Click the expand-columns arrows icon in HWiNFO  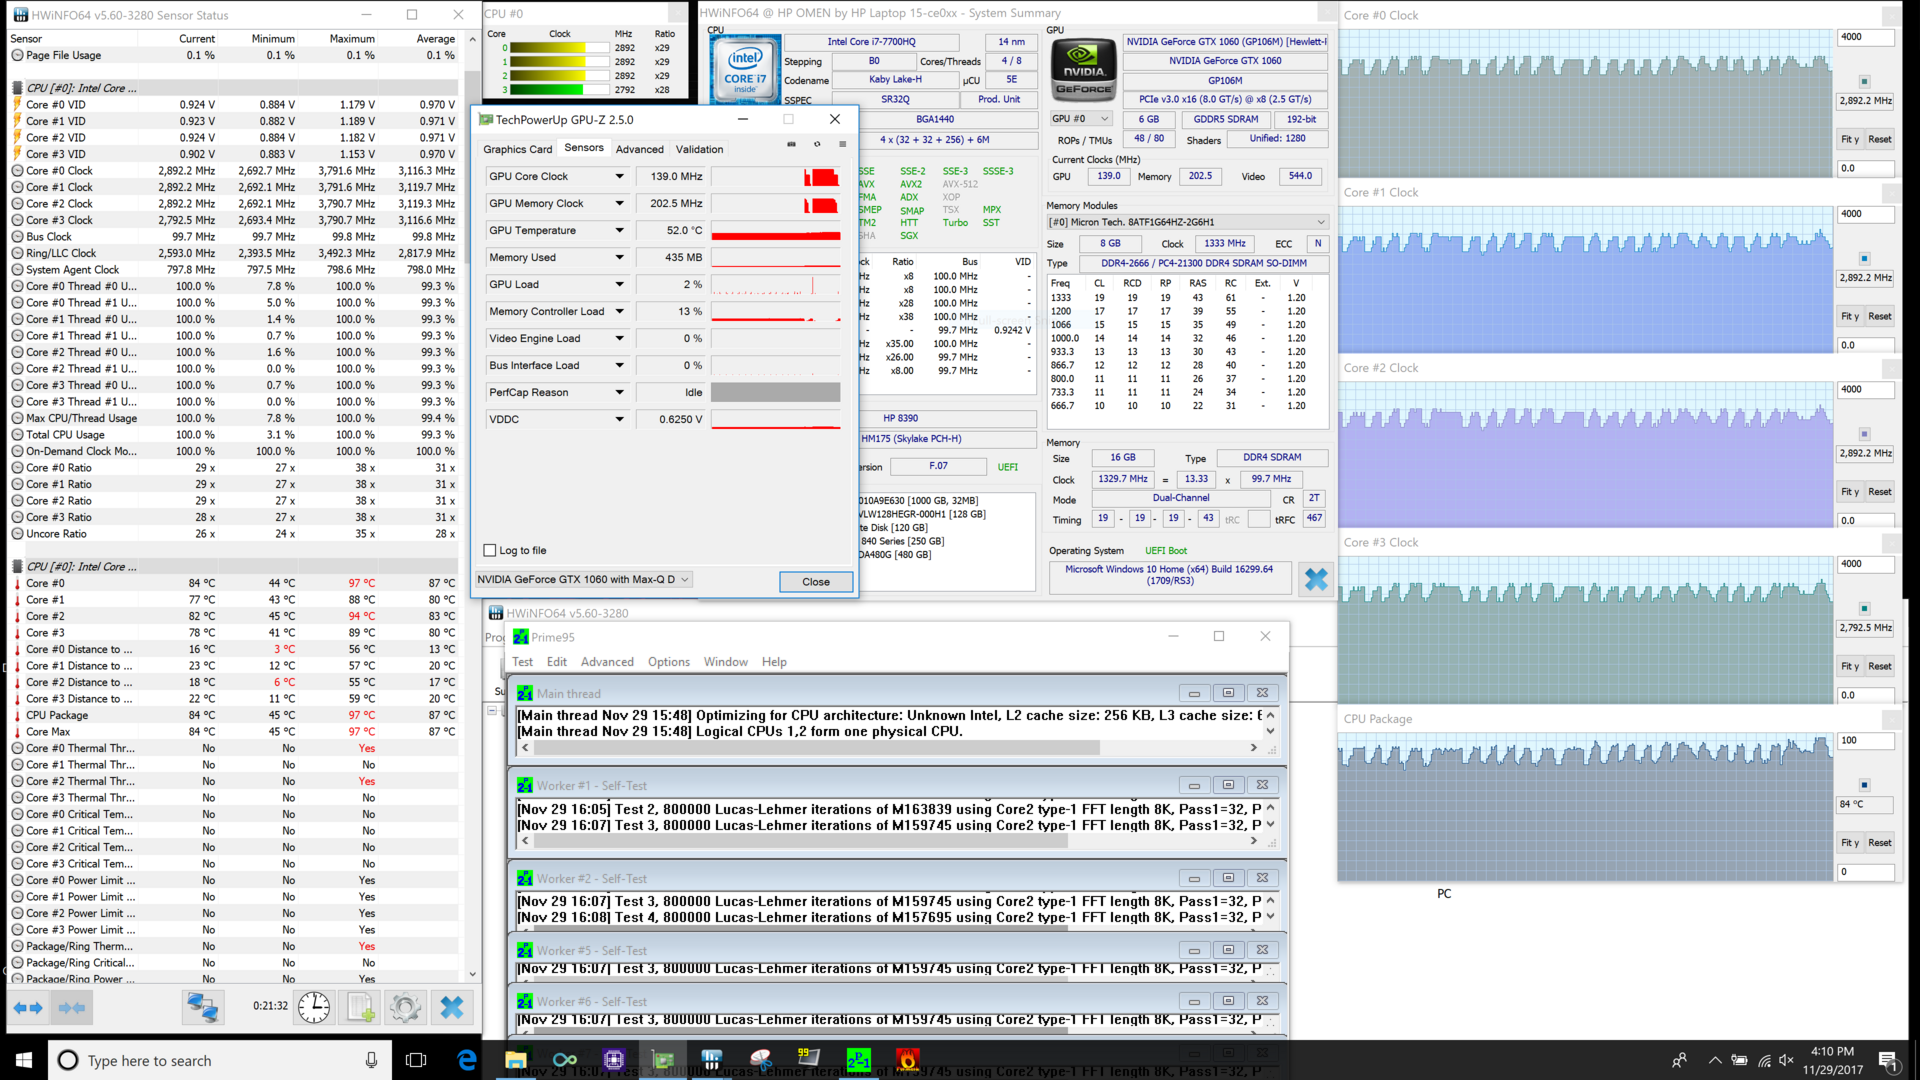(x=28, y=1008)
